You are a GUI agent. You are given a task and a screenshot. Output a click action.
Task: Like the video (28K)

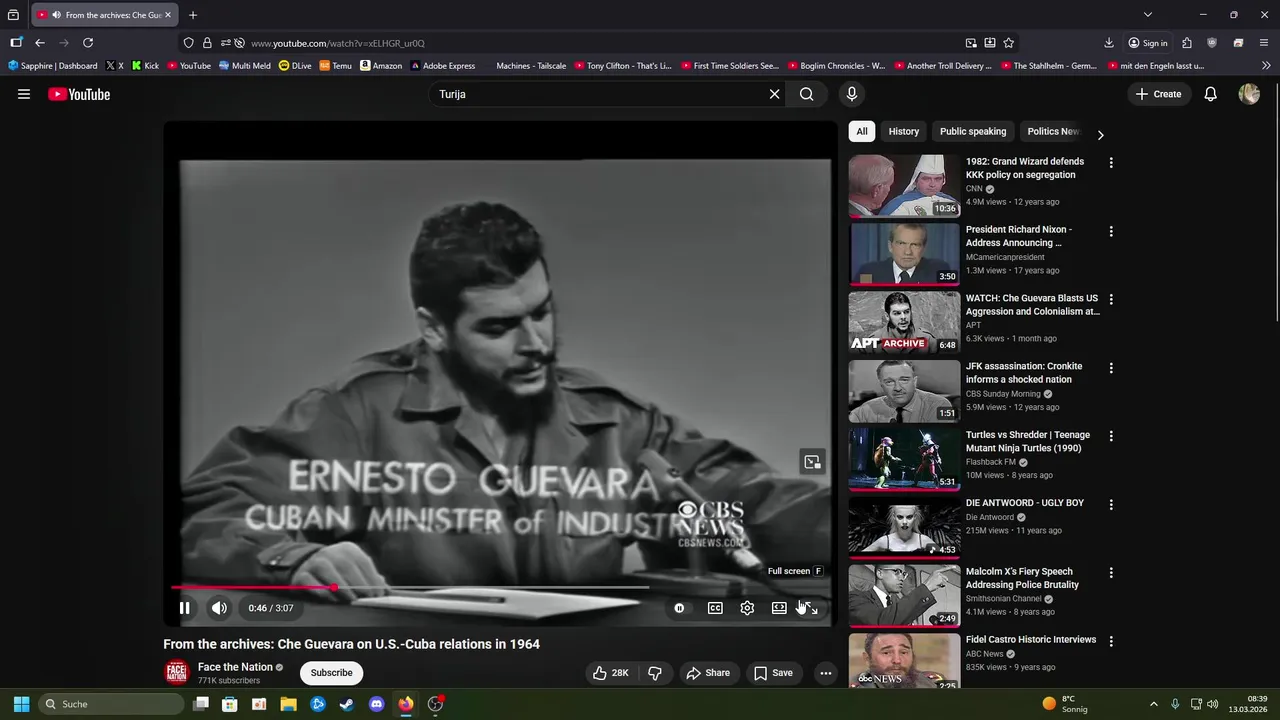(x=611, y=673)
